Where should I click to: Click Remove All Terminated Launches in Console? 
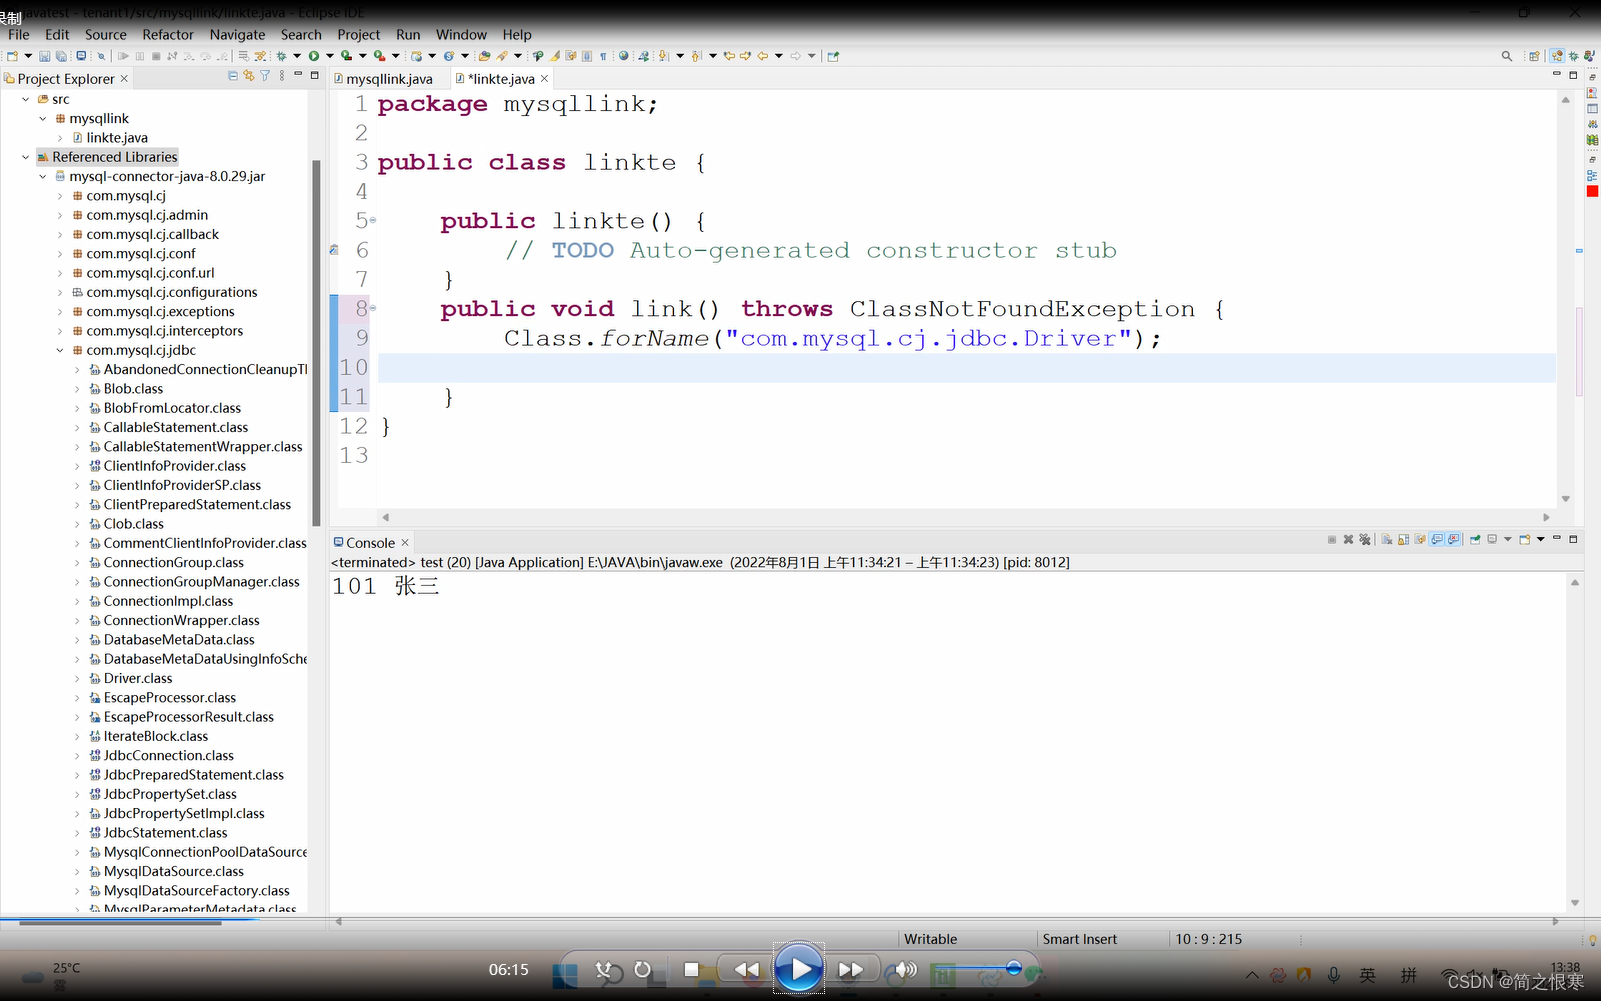[1365, 539]
